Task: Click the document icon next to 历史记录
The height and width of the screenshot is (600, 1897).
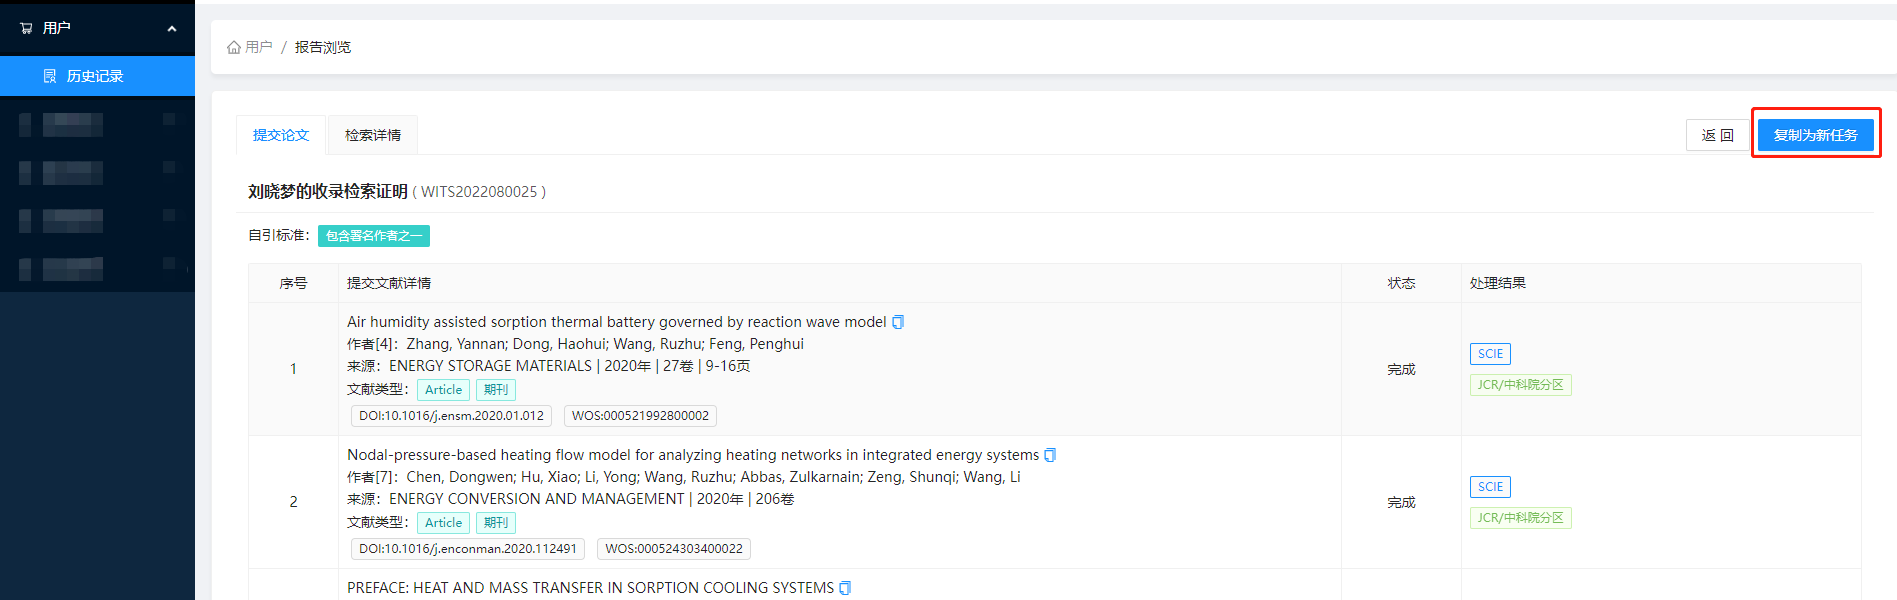Action: [x=50, y=76]
